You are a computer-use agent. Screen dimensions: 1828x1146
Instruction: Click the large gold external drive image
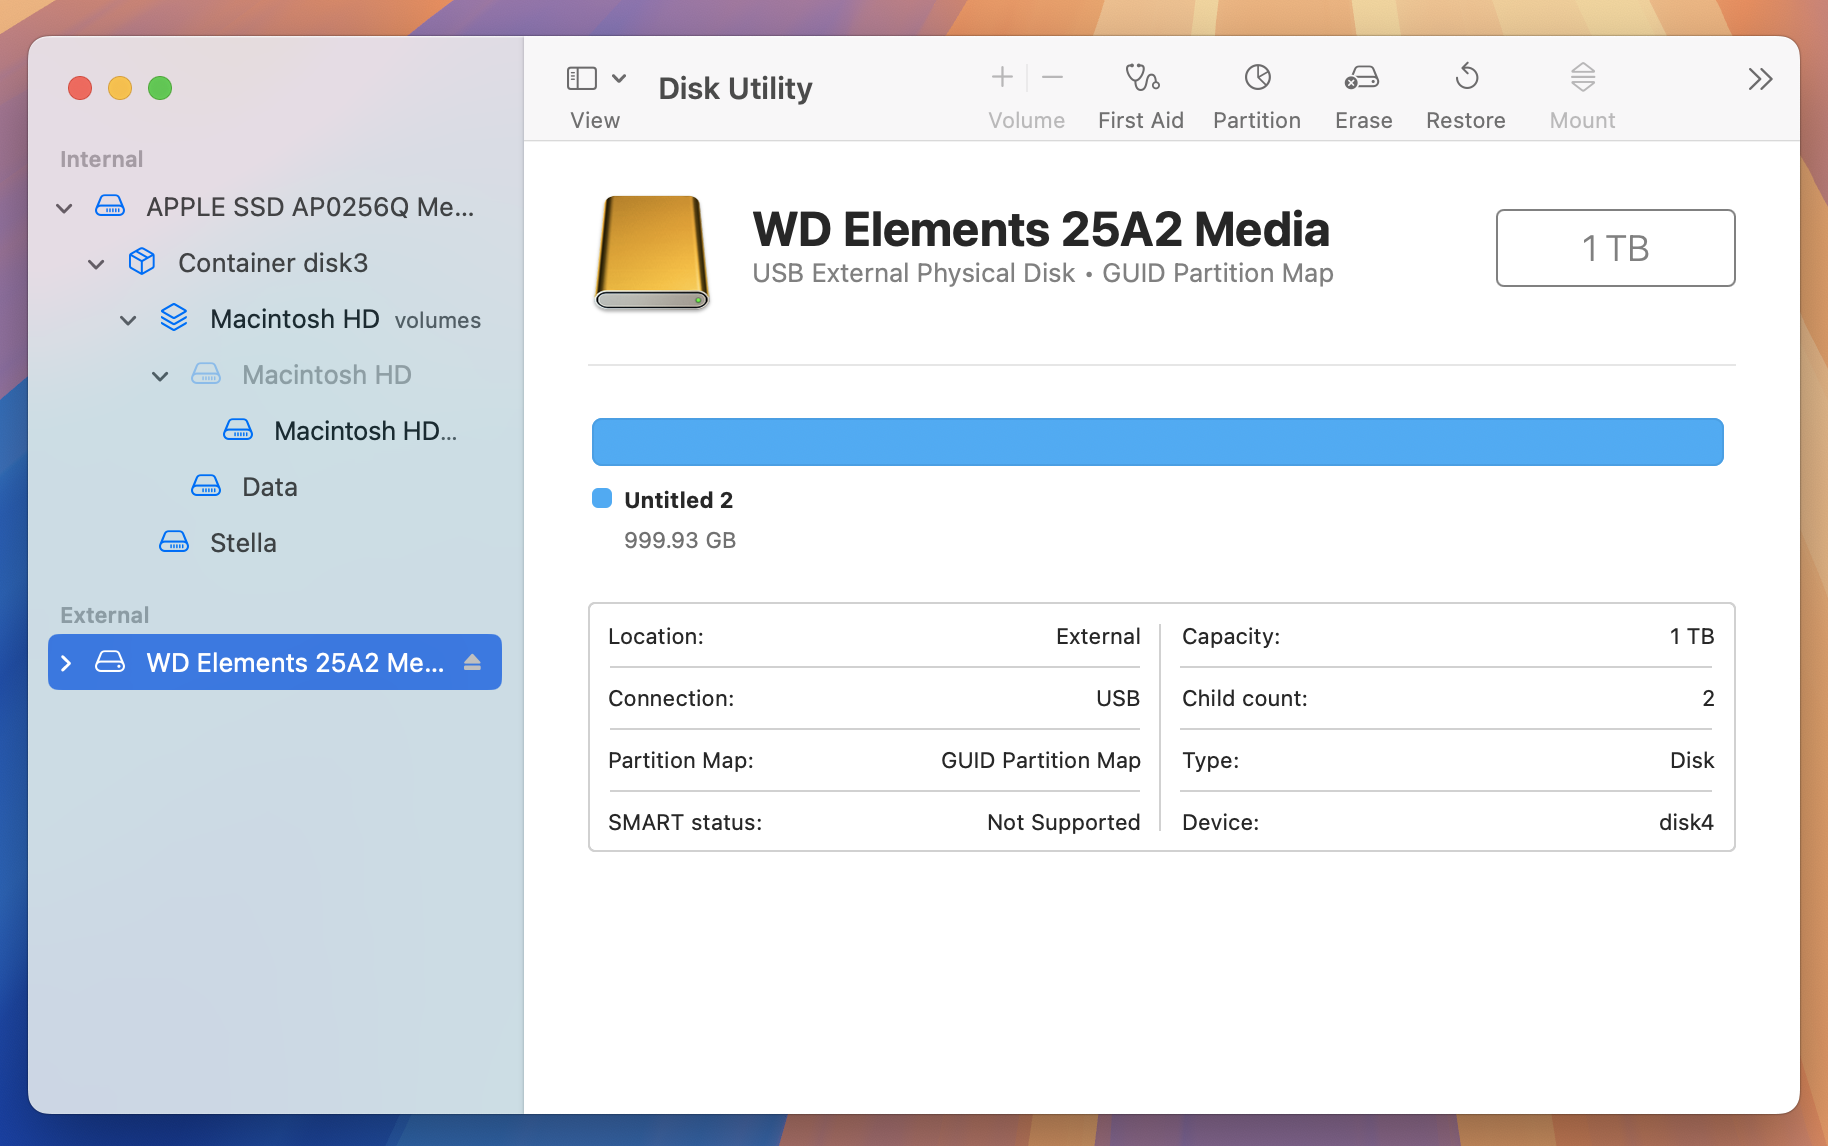(652, 253)
